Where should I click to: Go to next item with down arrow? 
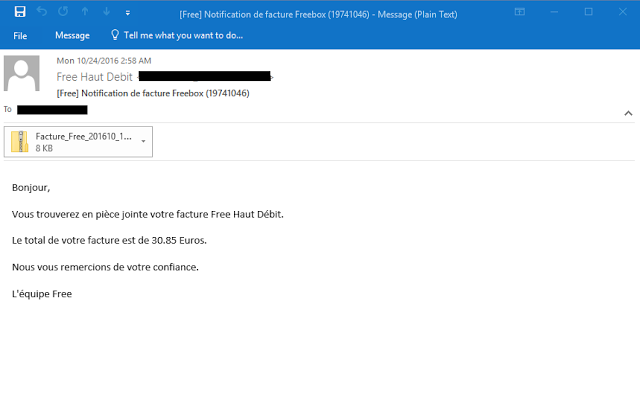[x=105, y=12]
